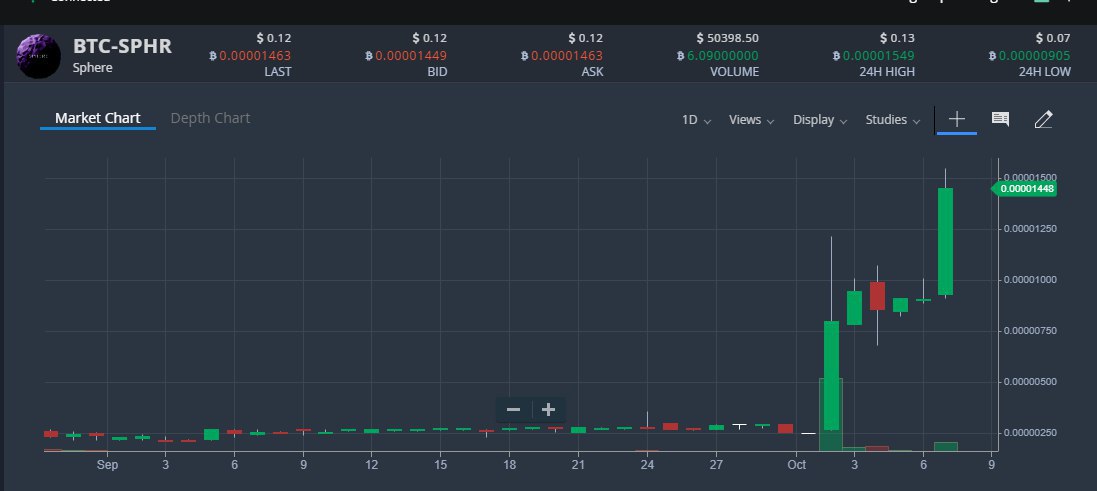Open the 1D interval dropdown

[696, 120]
